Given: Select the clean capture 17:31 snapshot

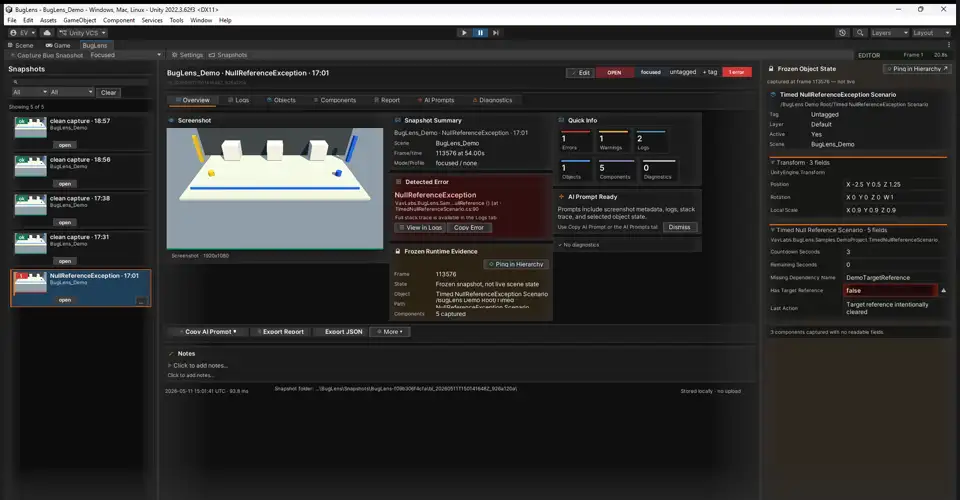Looking at the screenshot, I should click(80, 248).
